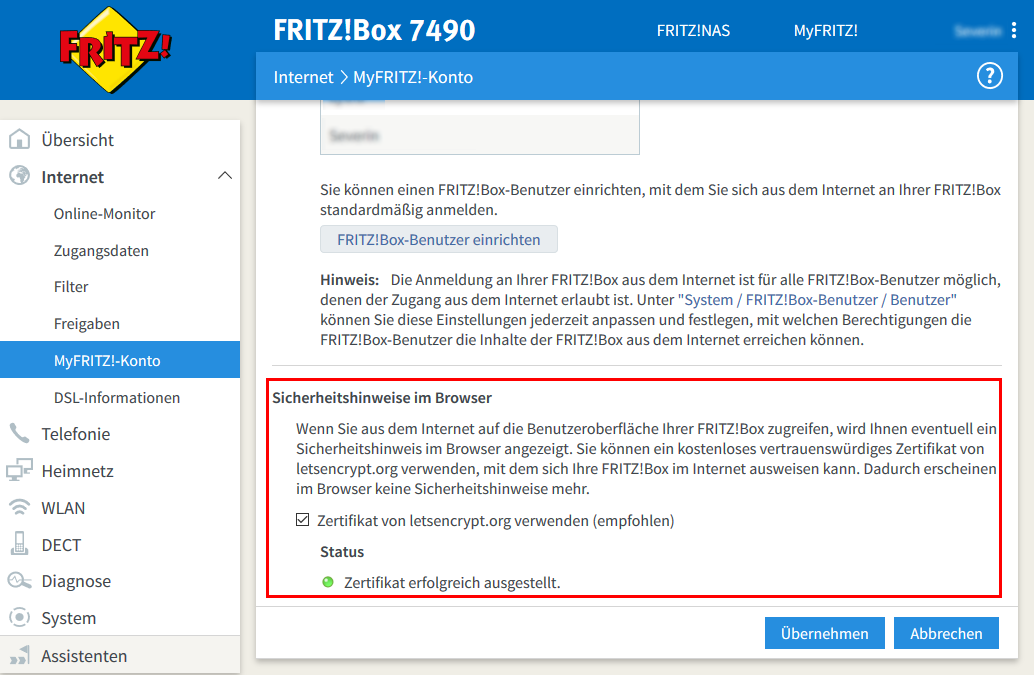Select MyFRITZ!-Konto submenu
Screen dimensions: 1034x675
click(120, 360)
